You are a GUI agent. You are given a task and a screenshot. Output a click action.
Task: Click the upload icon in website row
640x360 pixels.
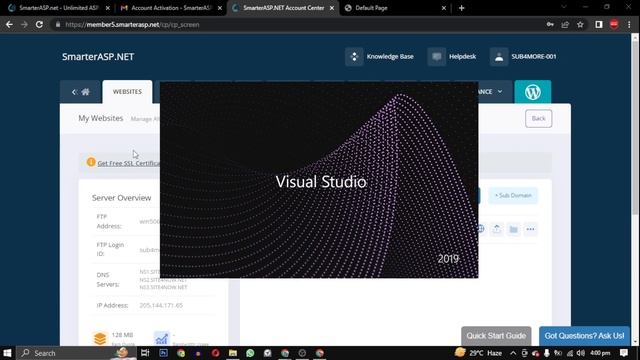(x=496, y=229)
